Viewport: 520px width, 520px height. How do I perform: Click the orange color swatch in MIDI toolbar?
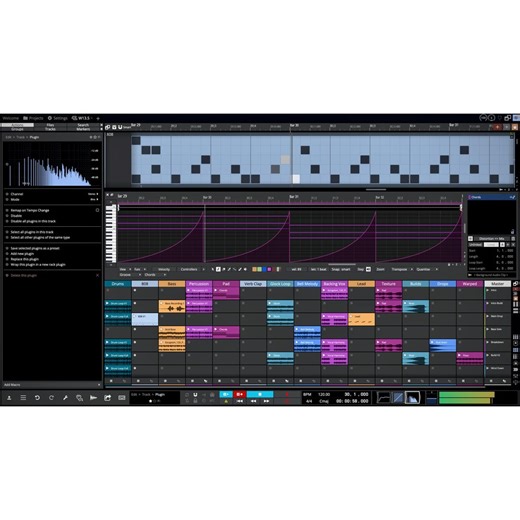(x=254, y=269)
